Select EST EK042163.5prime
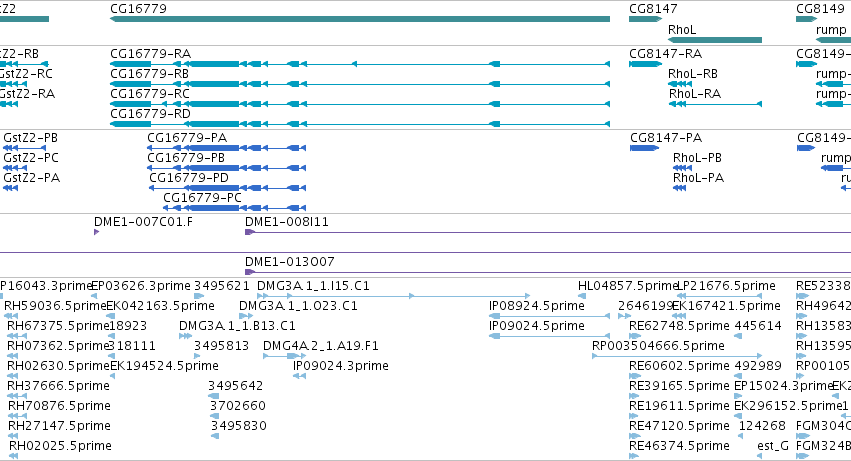 [x=160, y=306]
